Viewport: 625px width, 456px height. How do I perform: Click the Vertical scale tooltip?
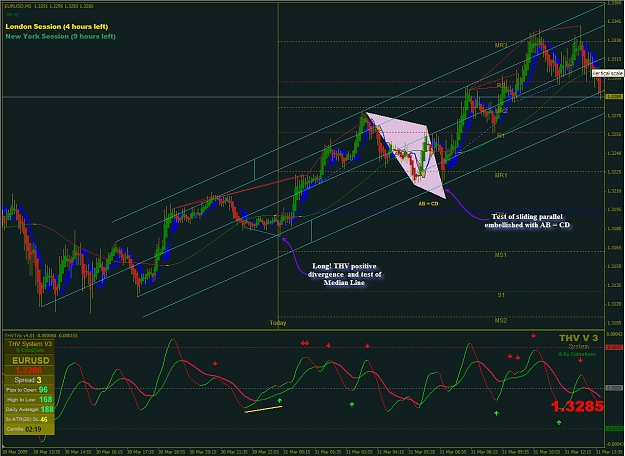coord(608,73)
